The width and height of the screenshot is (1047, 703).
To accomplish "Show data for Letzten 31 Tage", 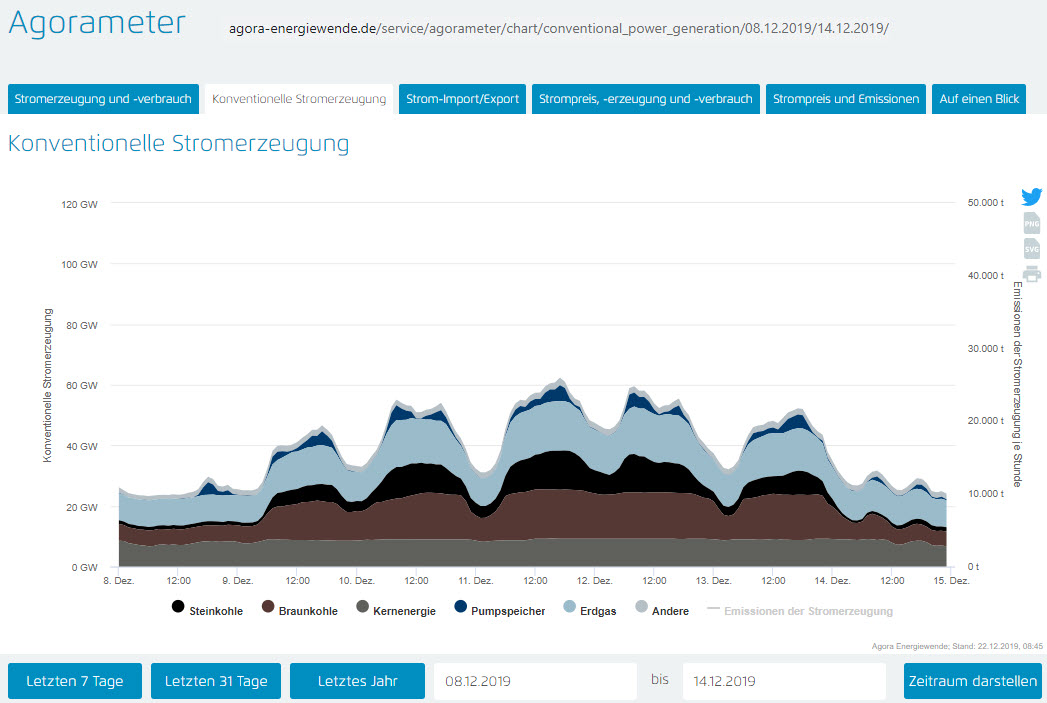I will pyautogui.click(x=216, y=681).
